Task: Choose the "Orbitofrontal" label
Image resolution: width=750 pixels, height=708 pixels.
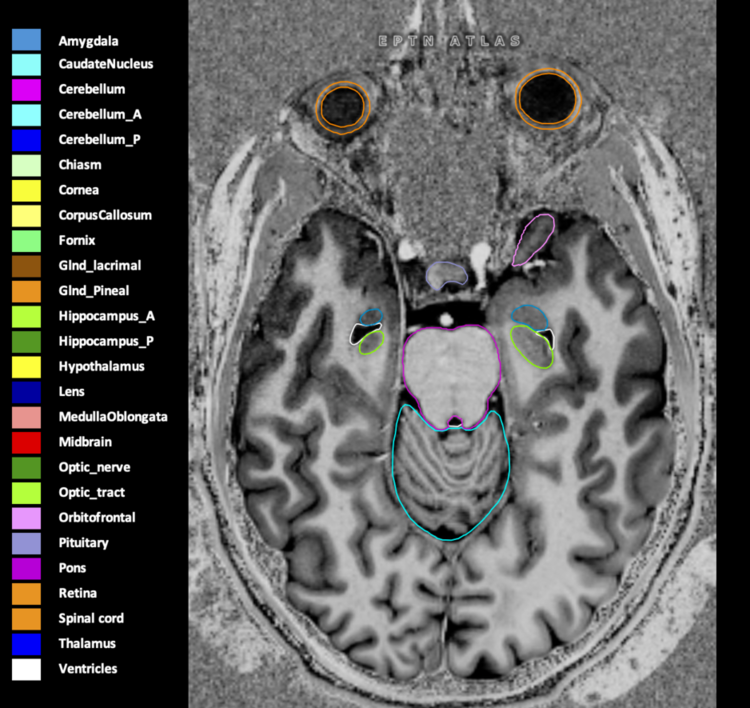Action: point(97,518)
